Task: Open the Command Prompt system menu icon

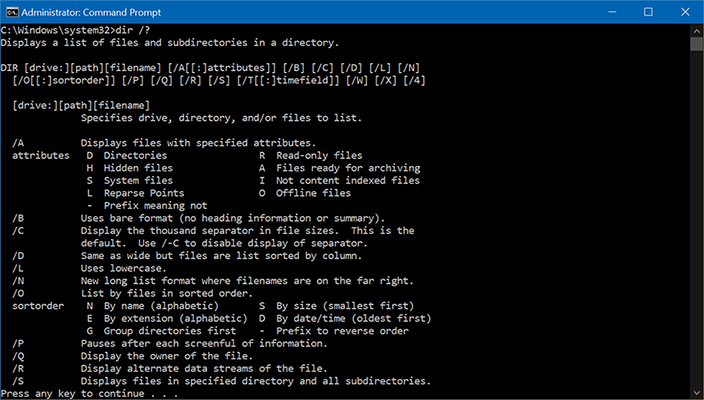Action: tap(12, 12)
